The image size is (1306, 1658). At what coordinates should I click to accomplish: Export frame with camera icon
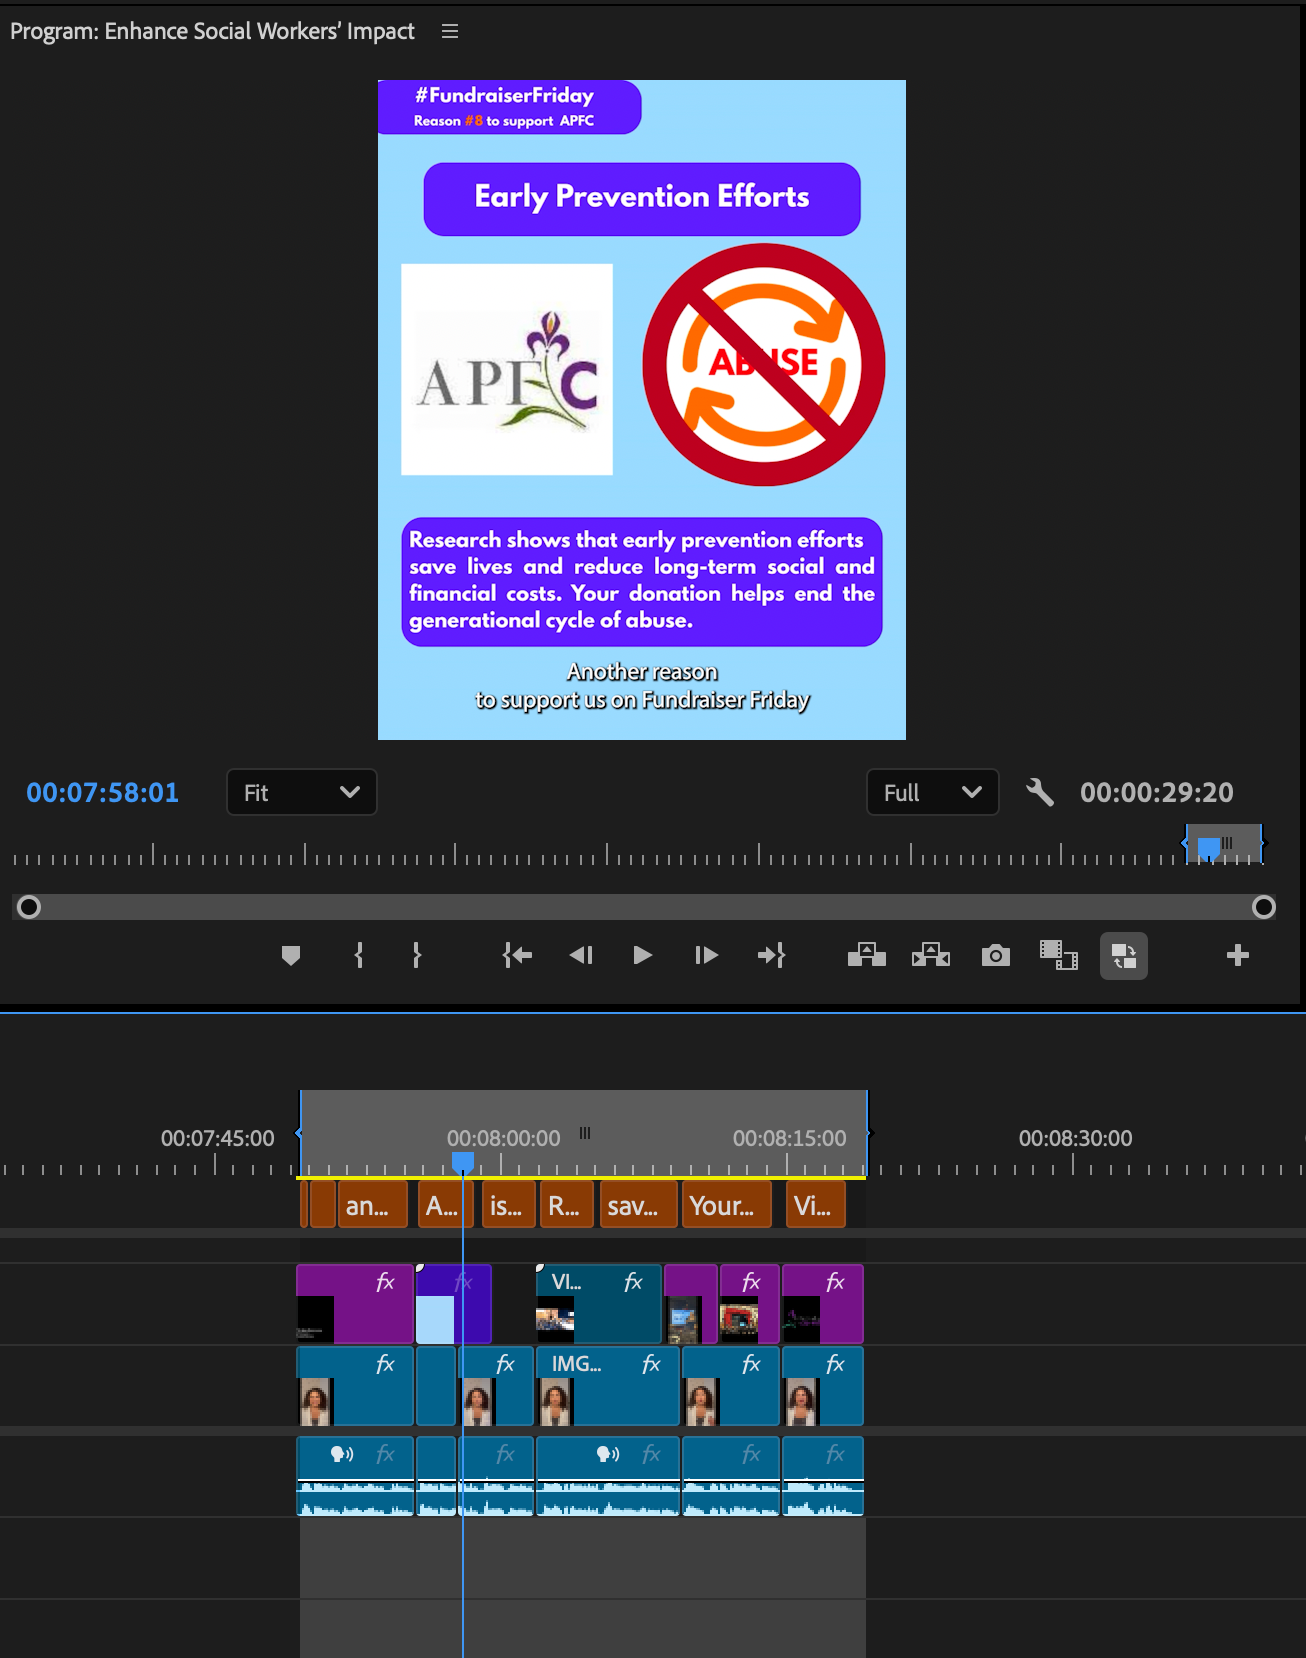tap(995, 956)
